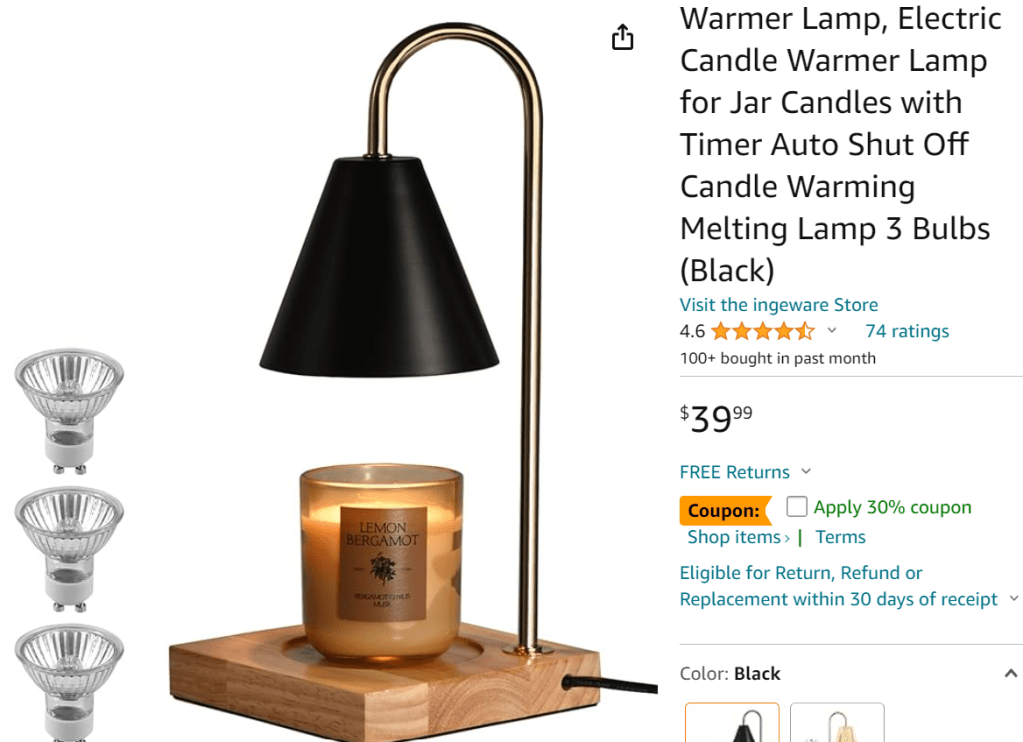The image size is (1023, 742).
Task: Click the share icon above product image
Action: tap(622, 37)
